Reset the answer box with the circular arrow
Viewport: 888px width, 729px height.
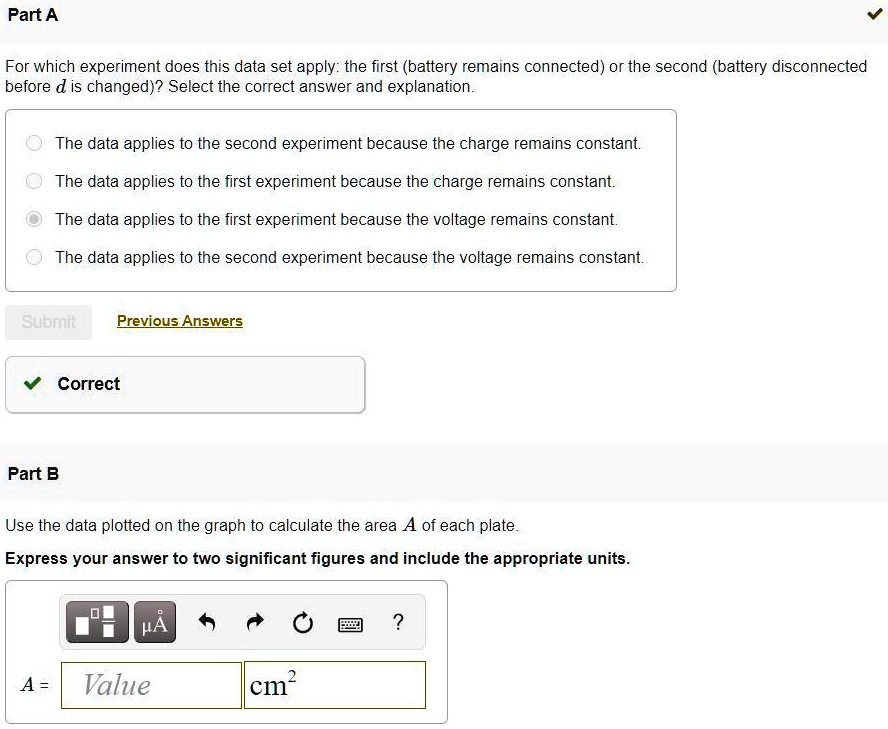click(303, 623)
